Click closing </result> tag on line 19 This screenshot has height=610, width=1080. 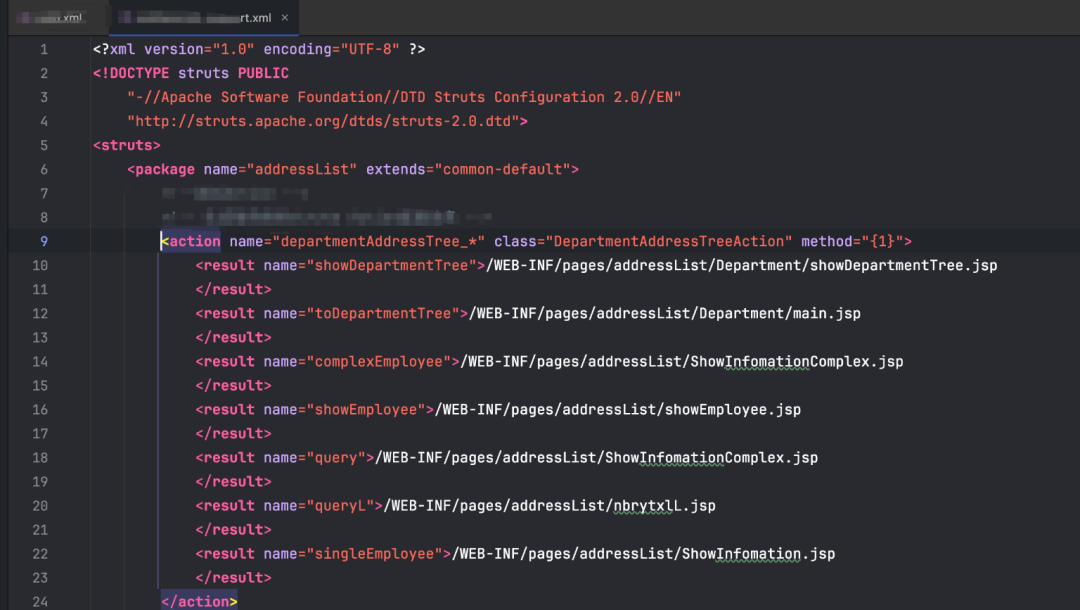pos(233,483)
